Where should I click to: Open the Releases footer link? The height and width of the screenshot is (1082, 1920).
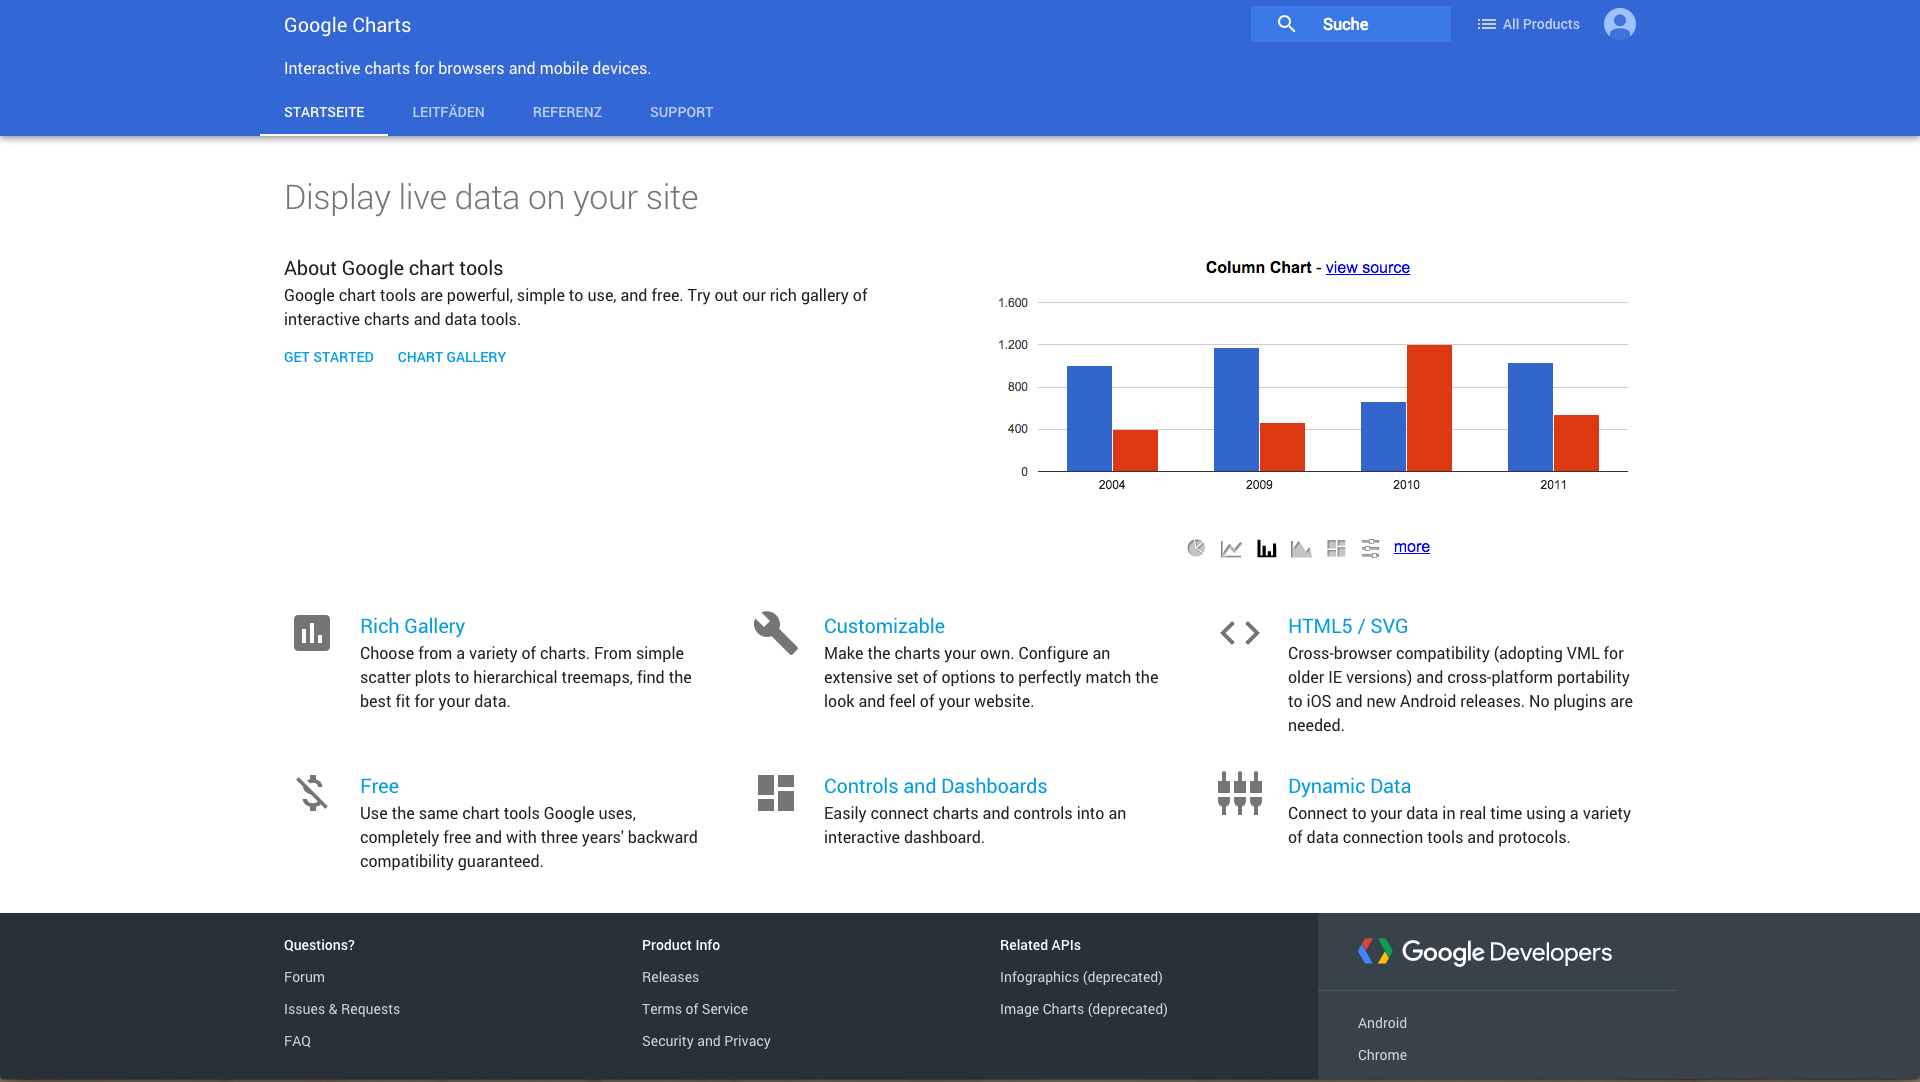pos(670,977)
